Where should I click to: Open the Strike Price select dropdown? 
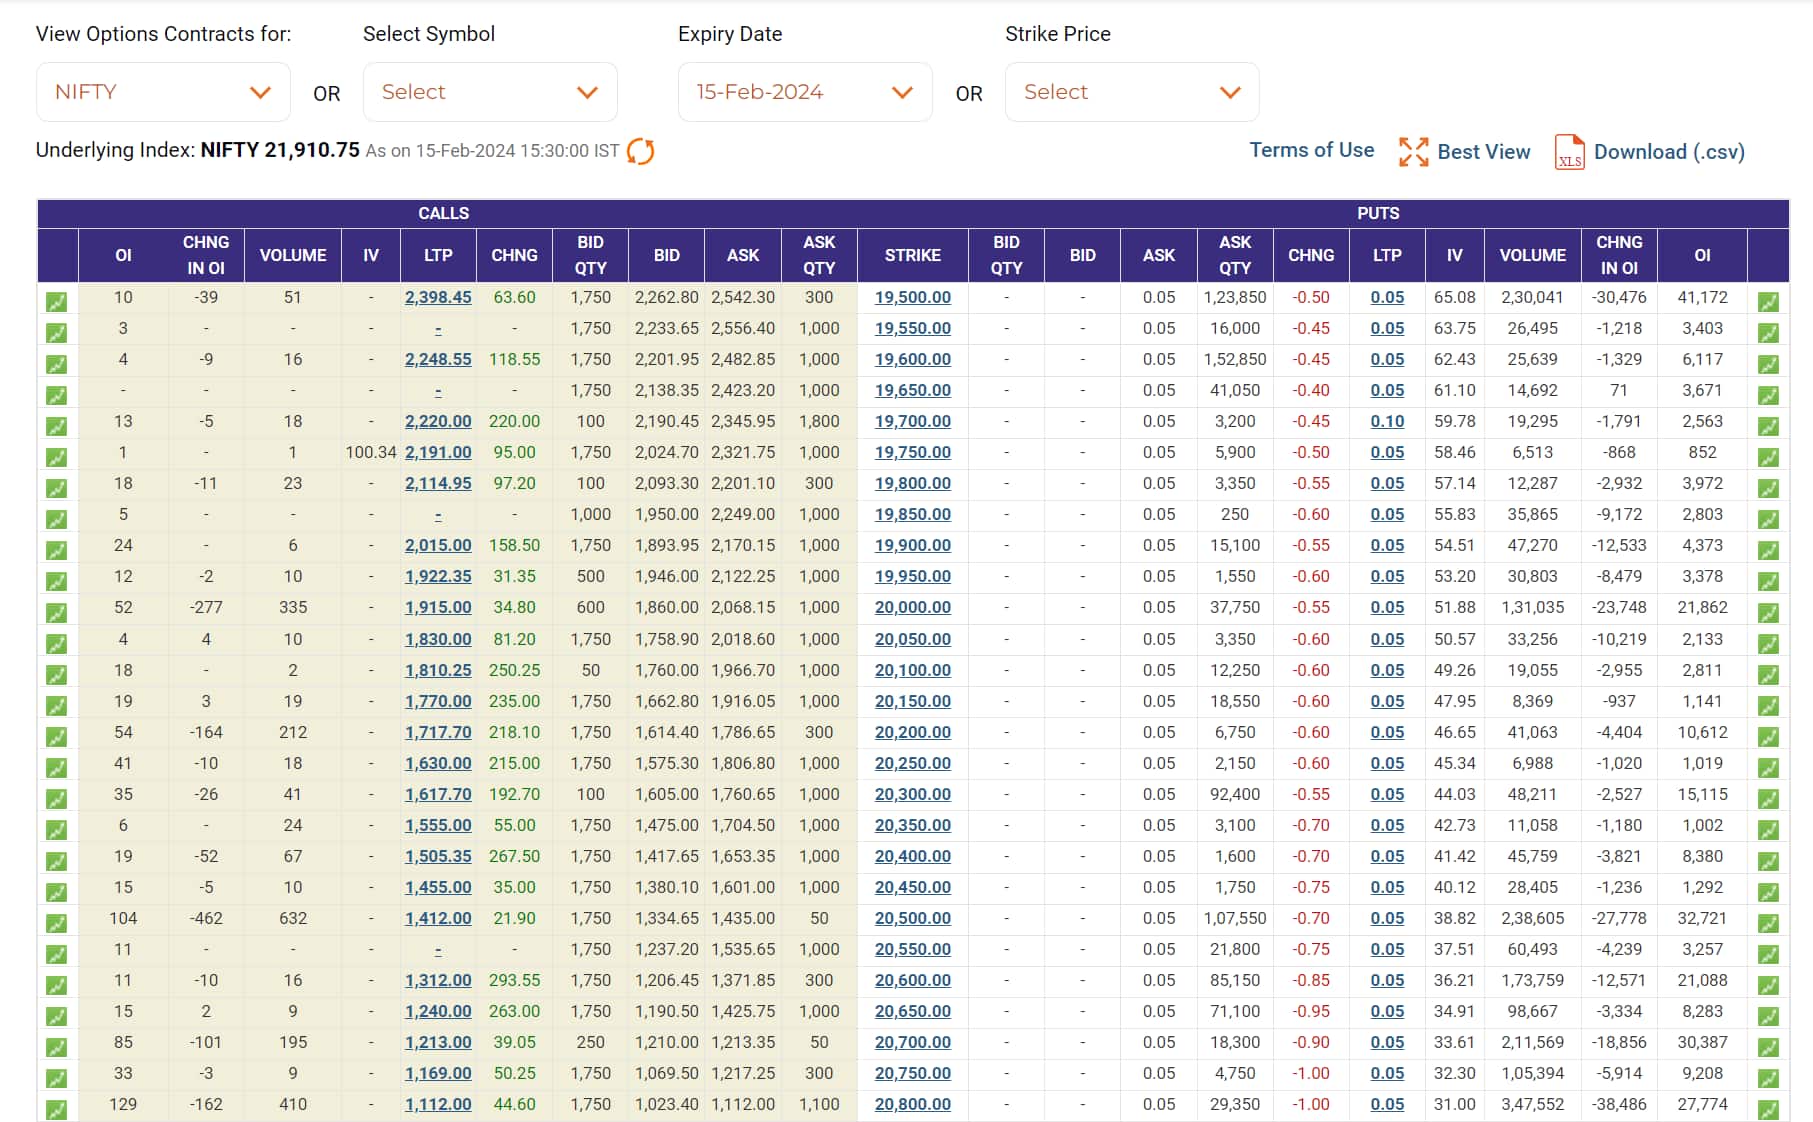[1131, 92]
